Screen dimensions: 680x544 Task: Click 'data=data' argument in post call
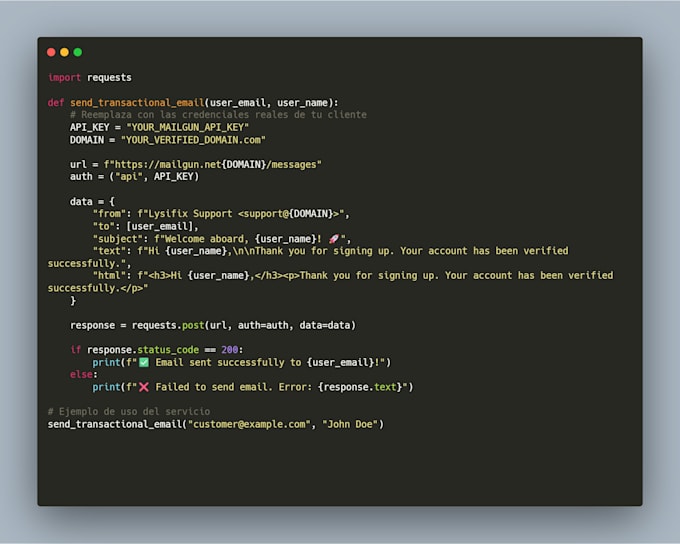(324, 325)
